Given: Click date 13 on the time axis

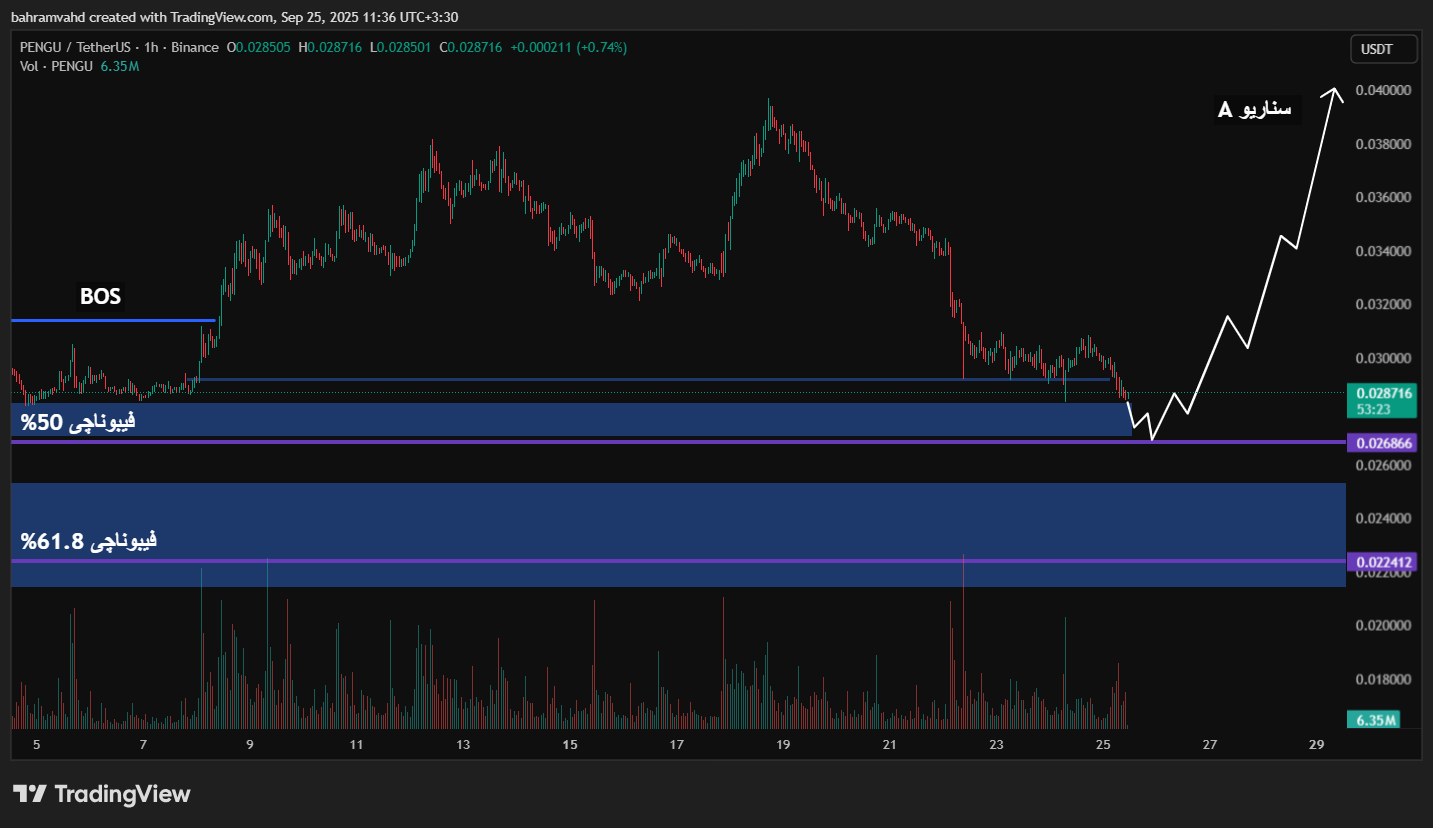Looking at the screenshot, I should pos(463,744).
